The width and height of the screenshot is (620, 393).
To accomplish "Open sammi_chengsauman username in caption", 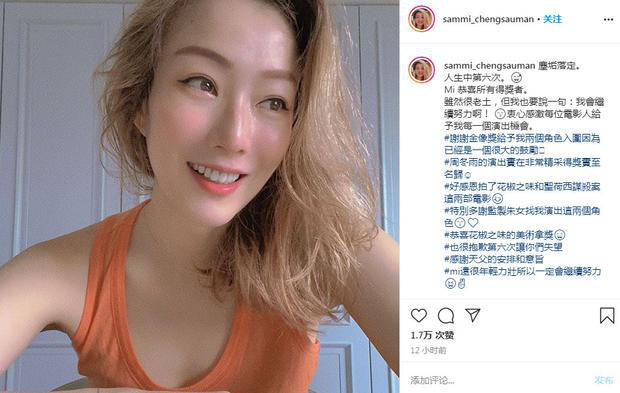I will tap(490, 66).
